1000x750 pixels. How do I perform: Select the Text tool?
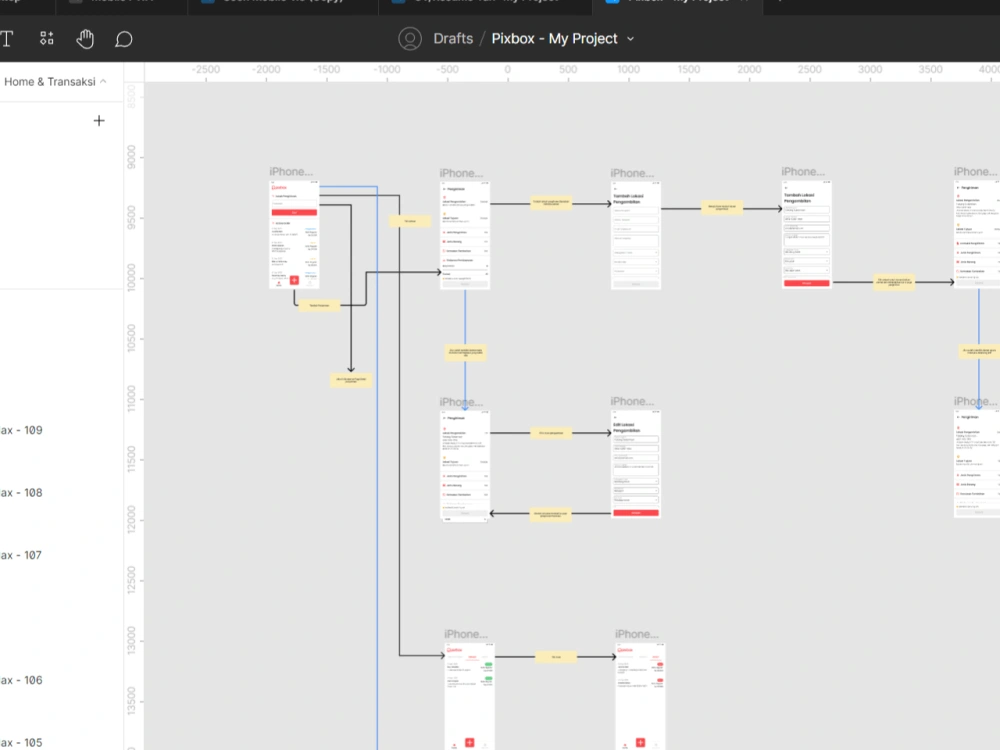point(6,39)
